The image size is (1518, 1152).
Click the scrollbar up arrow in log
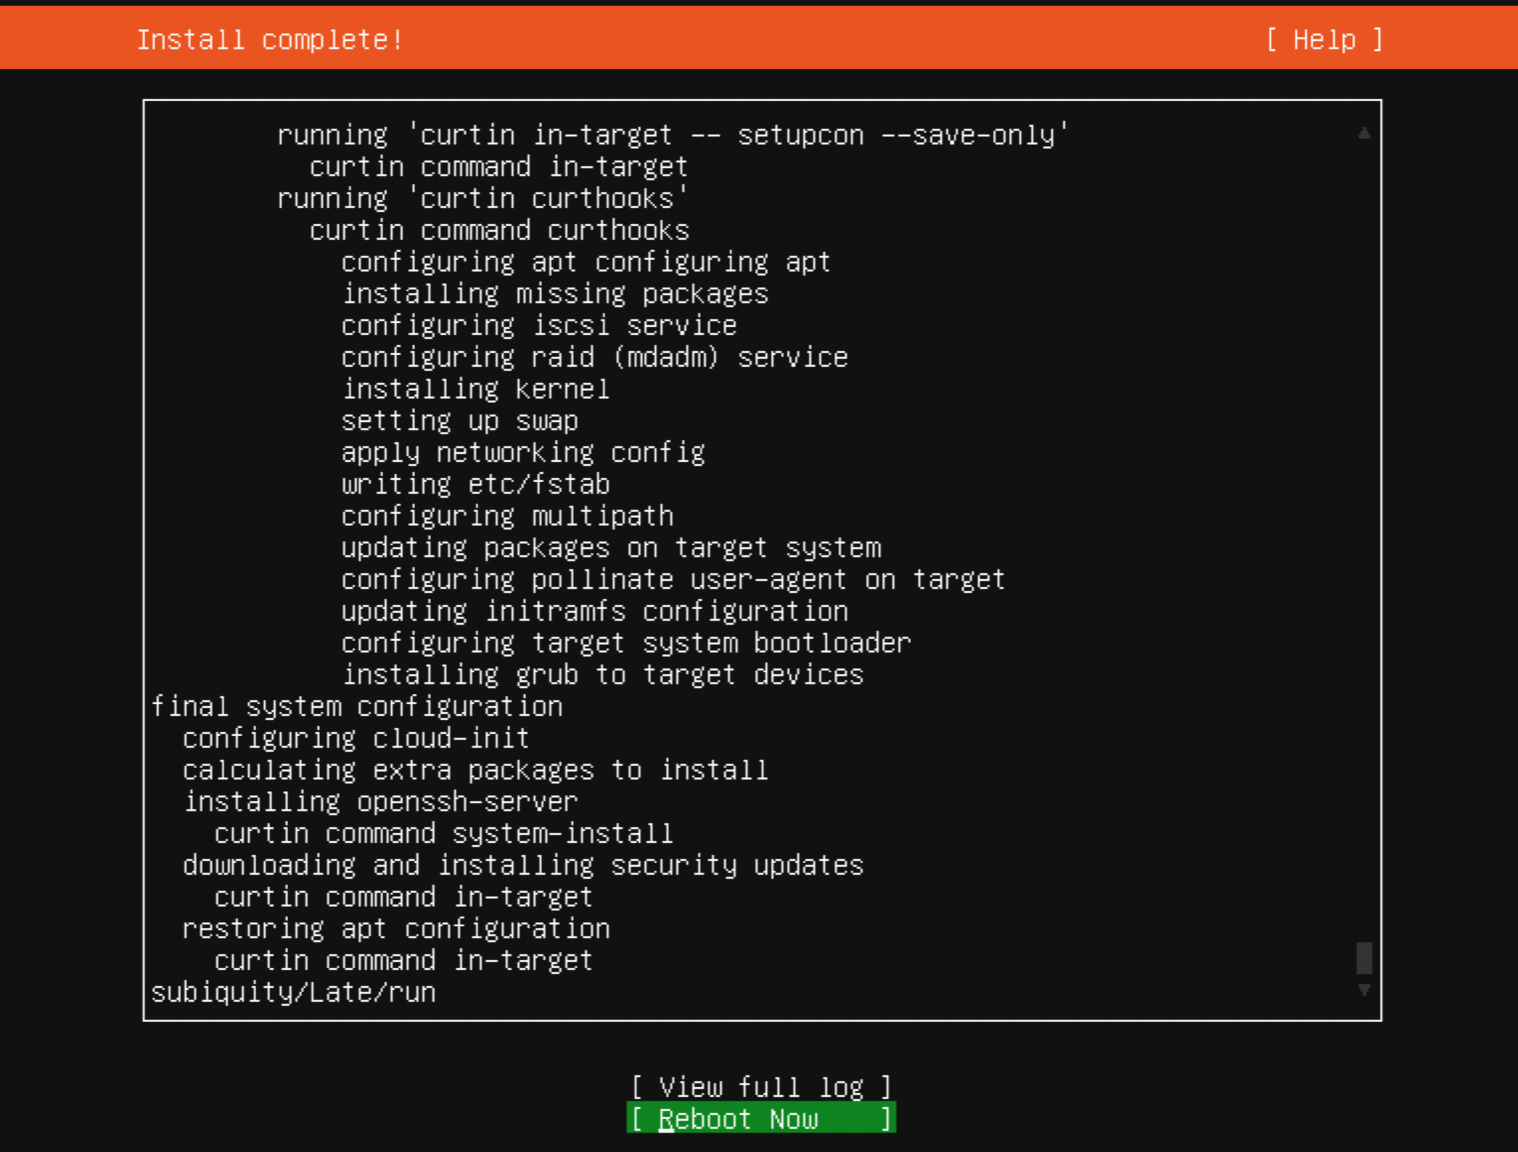tap(1364, 133)
